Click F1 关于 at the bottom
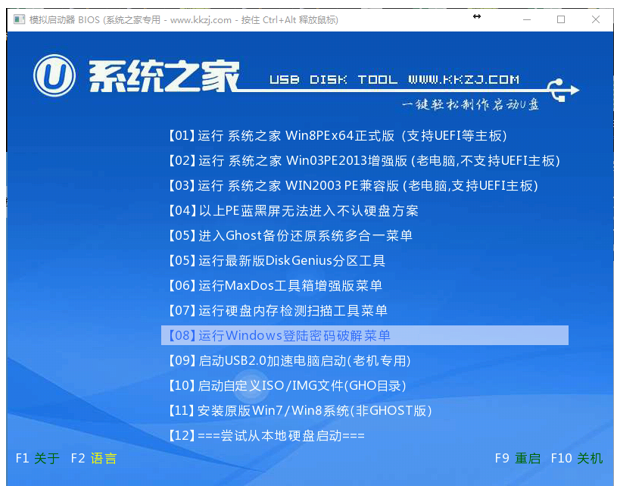The width and height of the screenshot is (619, 491). [38, 458]
